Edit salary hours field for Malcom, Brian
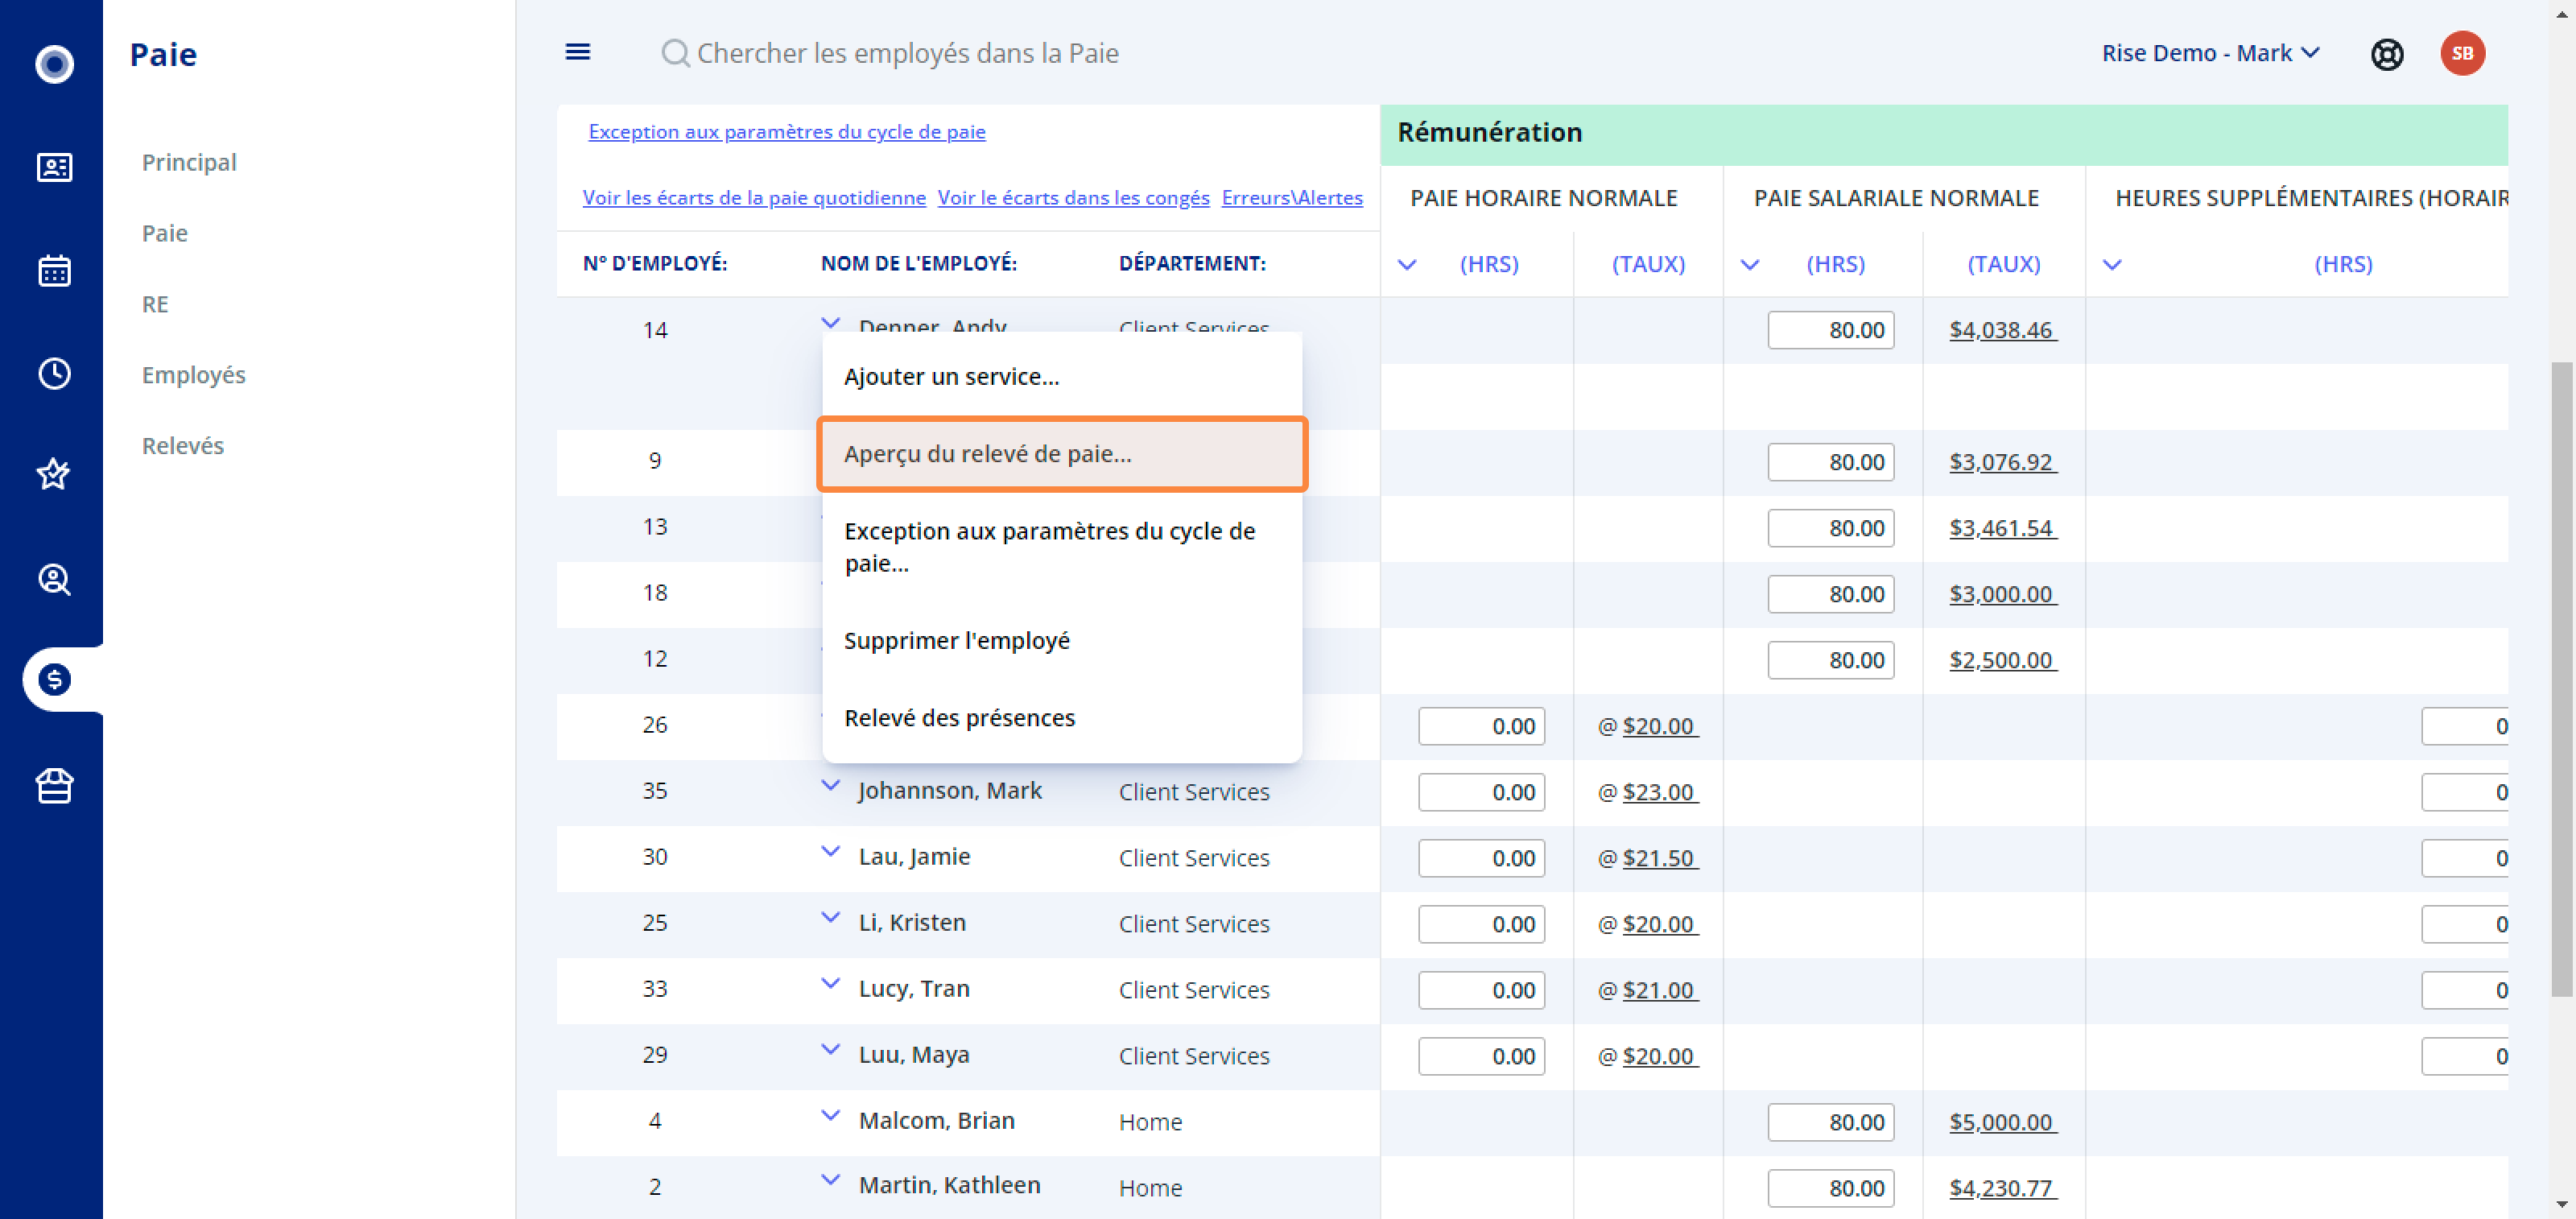The width and height of the screenshot is (2576, 1219). [x=1830, y=1122]
